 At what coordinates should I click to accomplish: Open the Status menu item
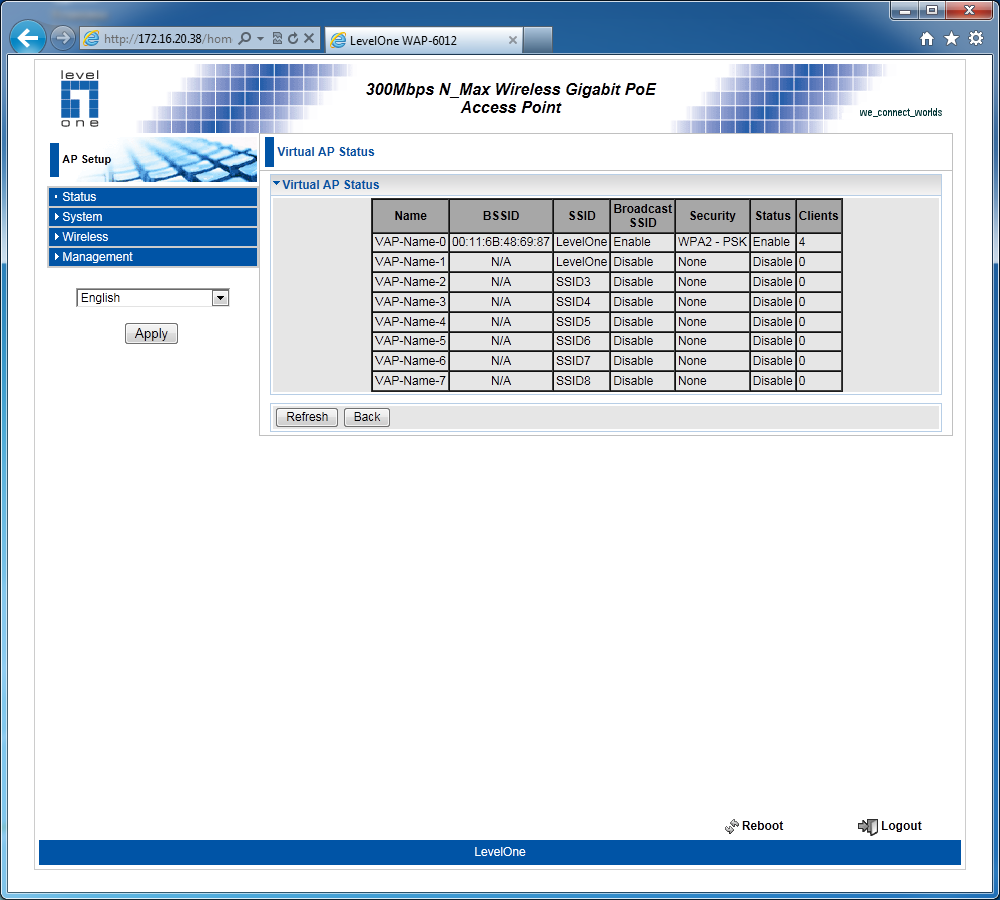point(153,196)
